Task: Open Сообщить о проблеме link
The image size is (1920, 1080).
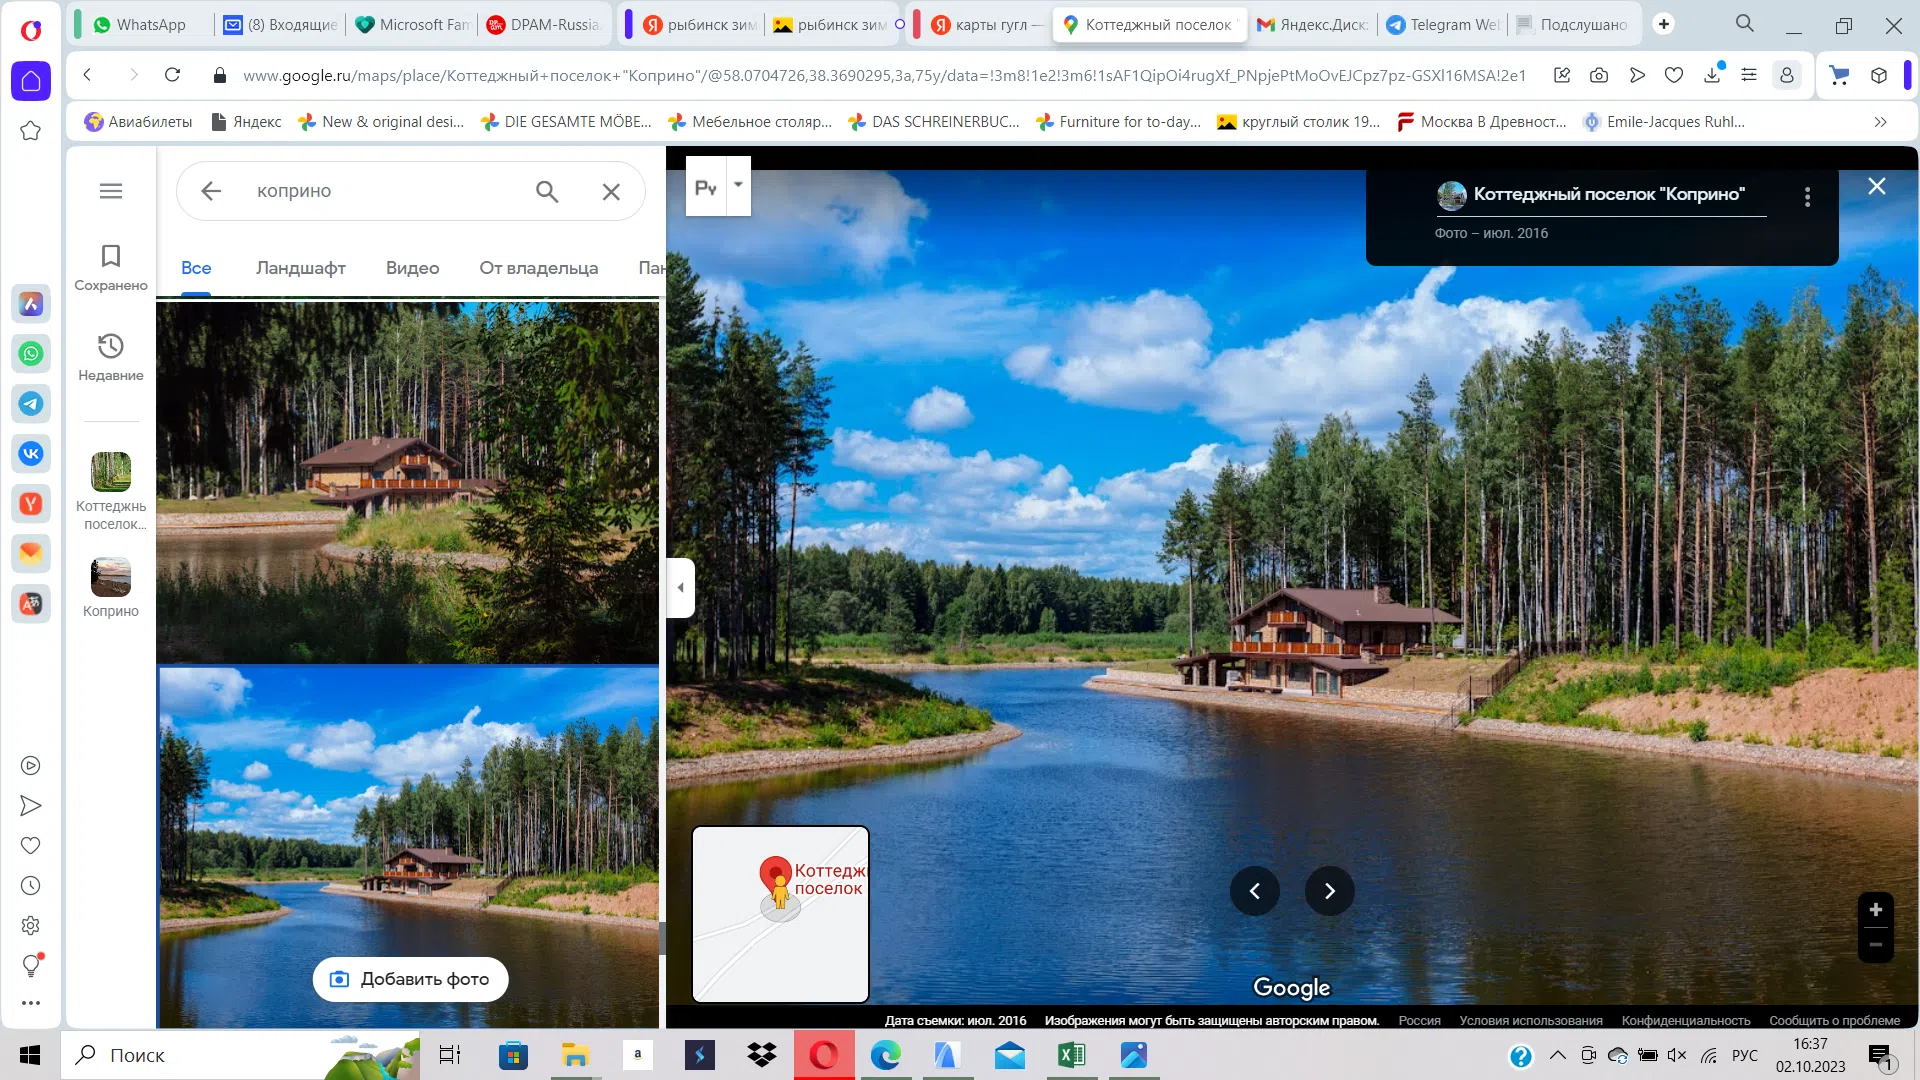Action: click(1835, 1021)
